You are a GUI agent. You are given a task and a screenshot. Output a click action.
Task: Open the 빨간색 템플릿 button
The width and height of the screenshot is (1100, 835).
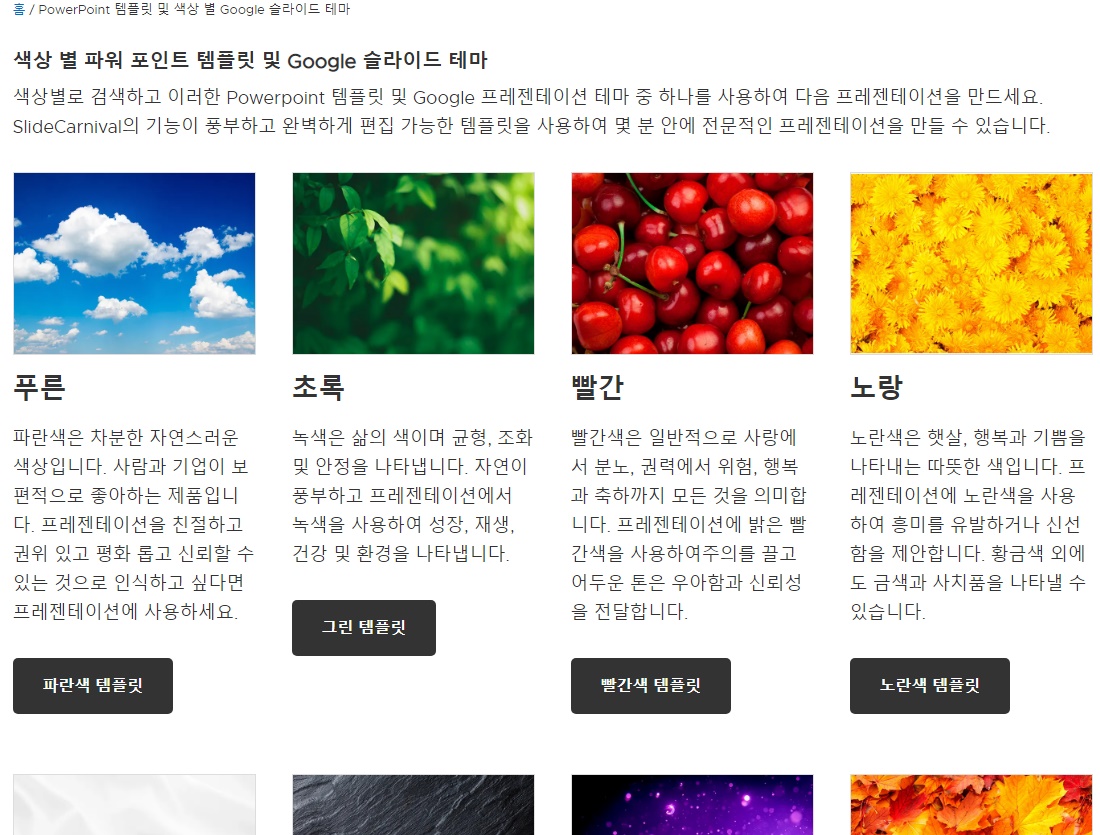point(650,686)
